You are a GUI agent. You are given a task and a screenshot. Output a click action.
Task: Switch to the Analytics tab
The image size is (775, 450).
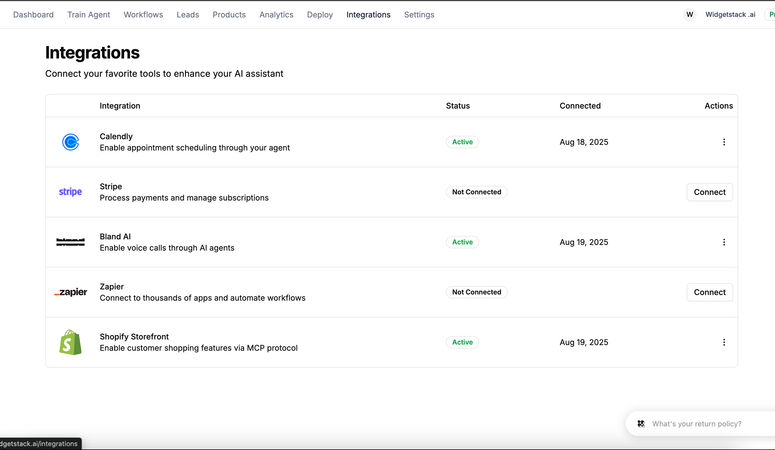click(x=276, y=15)
